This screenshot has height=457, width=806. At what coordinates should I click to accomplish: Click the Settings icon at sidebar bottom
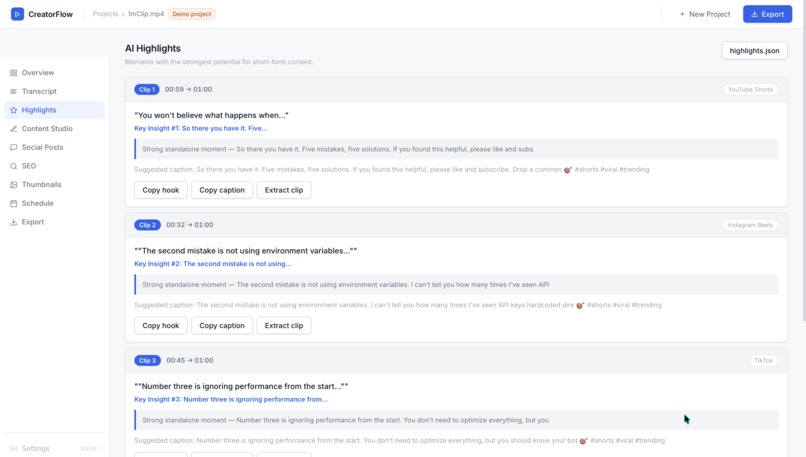point(13,449)
